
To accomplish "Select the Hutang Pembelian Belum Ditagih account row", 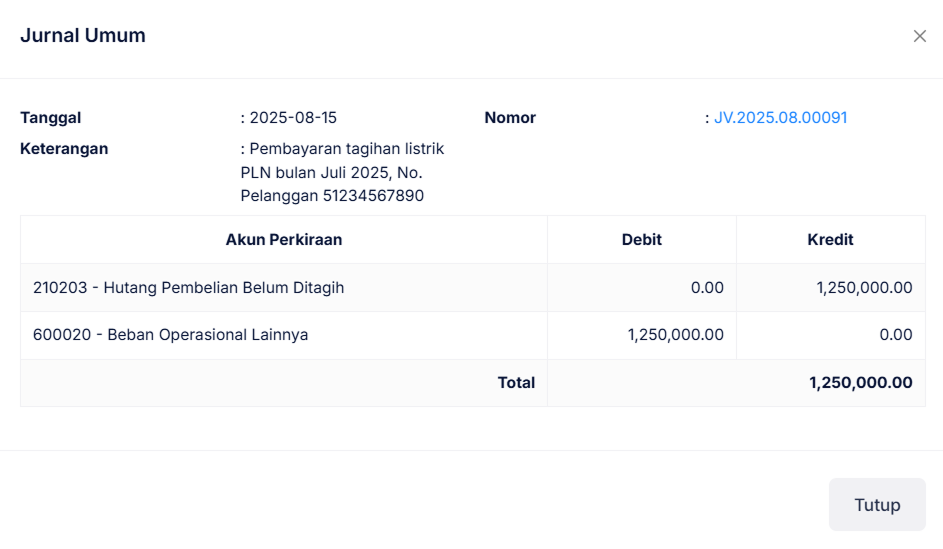I will [x=188, y=288].
